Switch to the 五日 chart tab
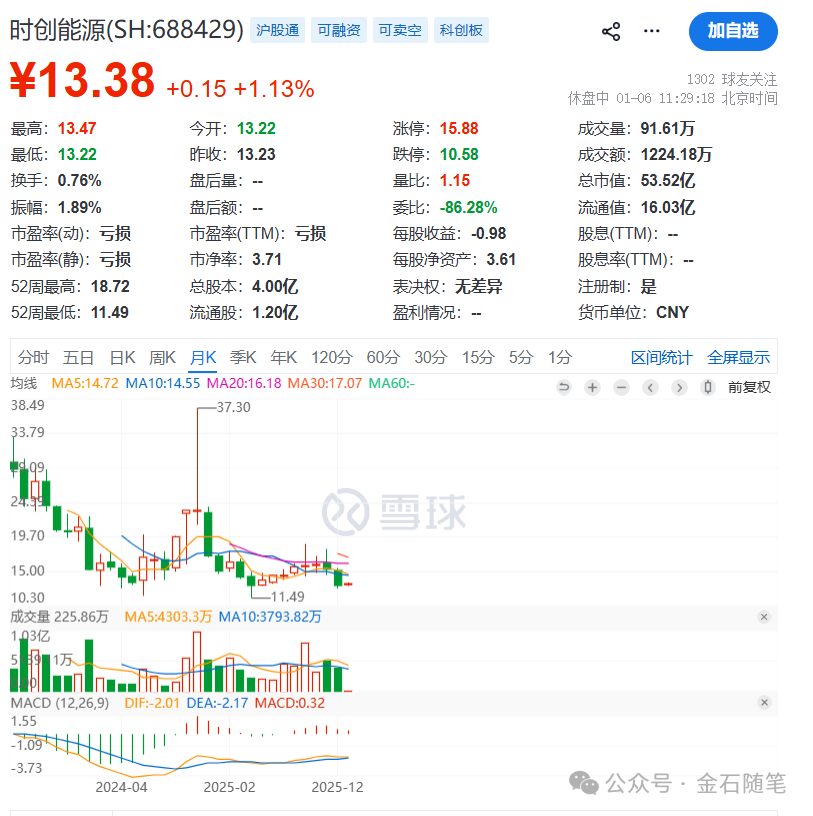 pos(78,358)
